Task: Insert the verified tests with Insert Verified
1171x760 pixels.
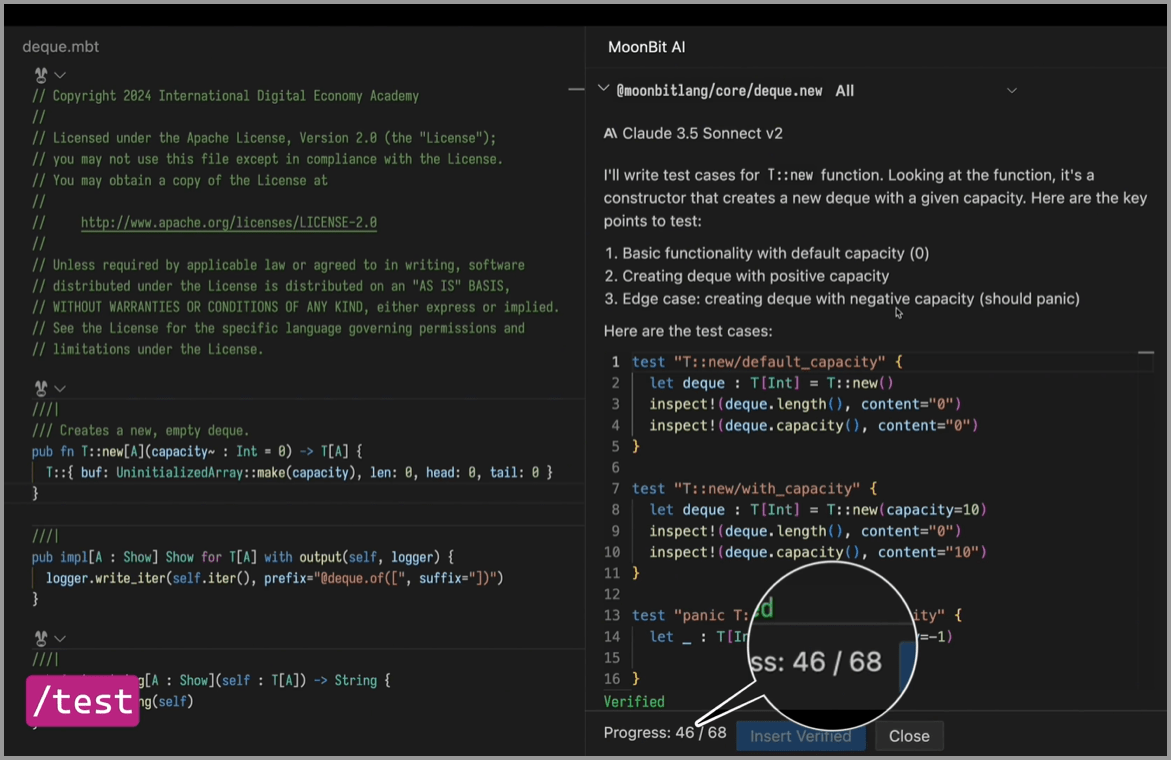Action: [801, 736]
